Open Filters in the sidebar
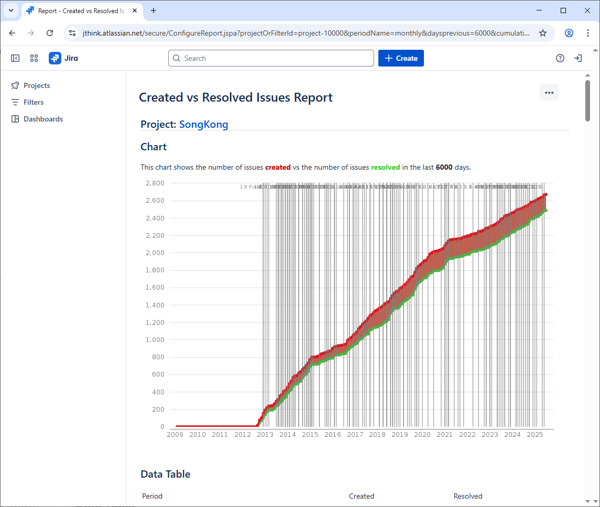The height and width of the screenshot is (507, 600). tap(33, 102)
